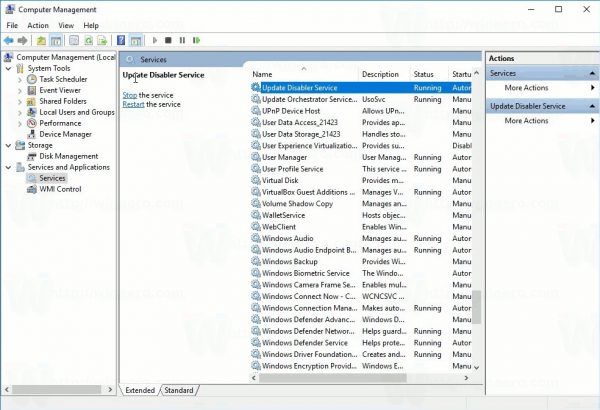
Task: Select Computer Management (Local) root node
Action: click(x=65, y=57)
